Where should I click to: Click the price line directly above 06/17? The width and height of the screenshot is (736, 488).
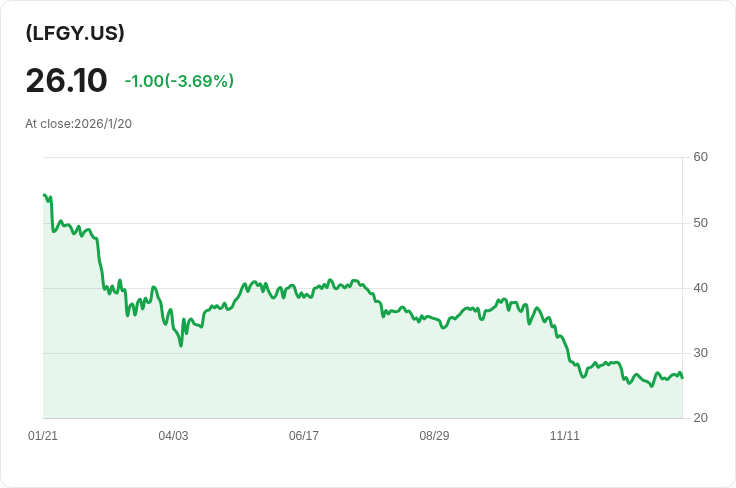(x=304, y=295)
